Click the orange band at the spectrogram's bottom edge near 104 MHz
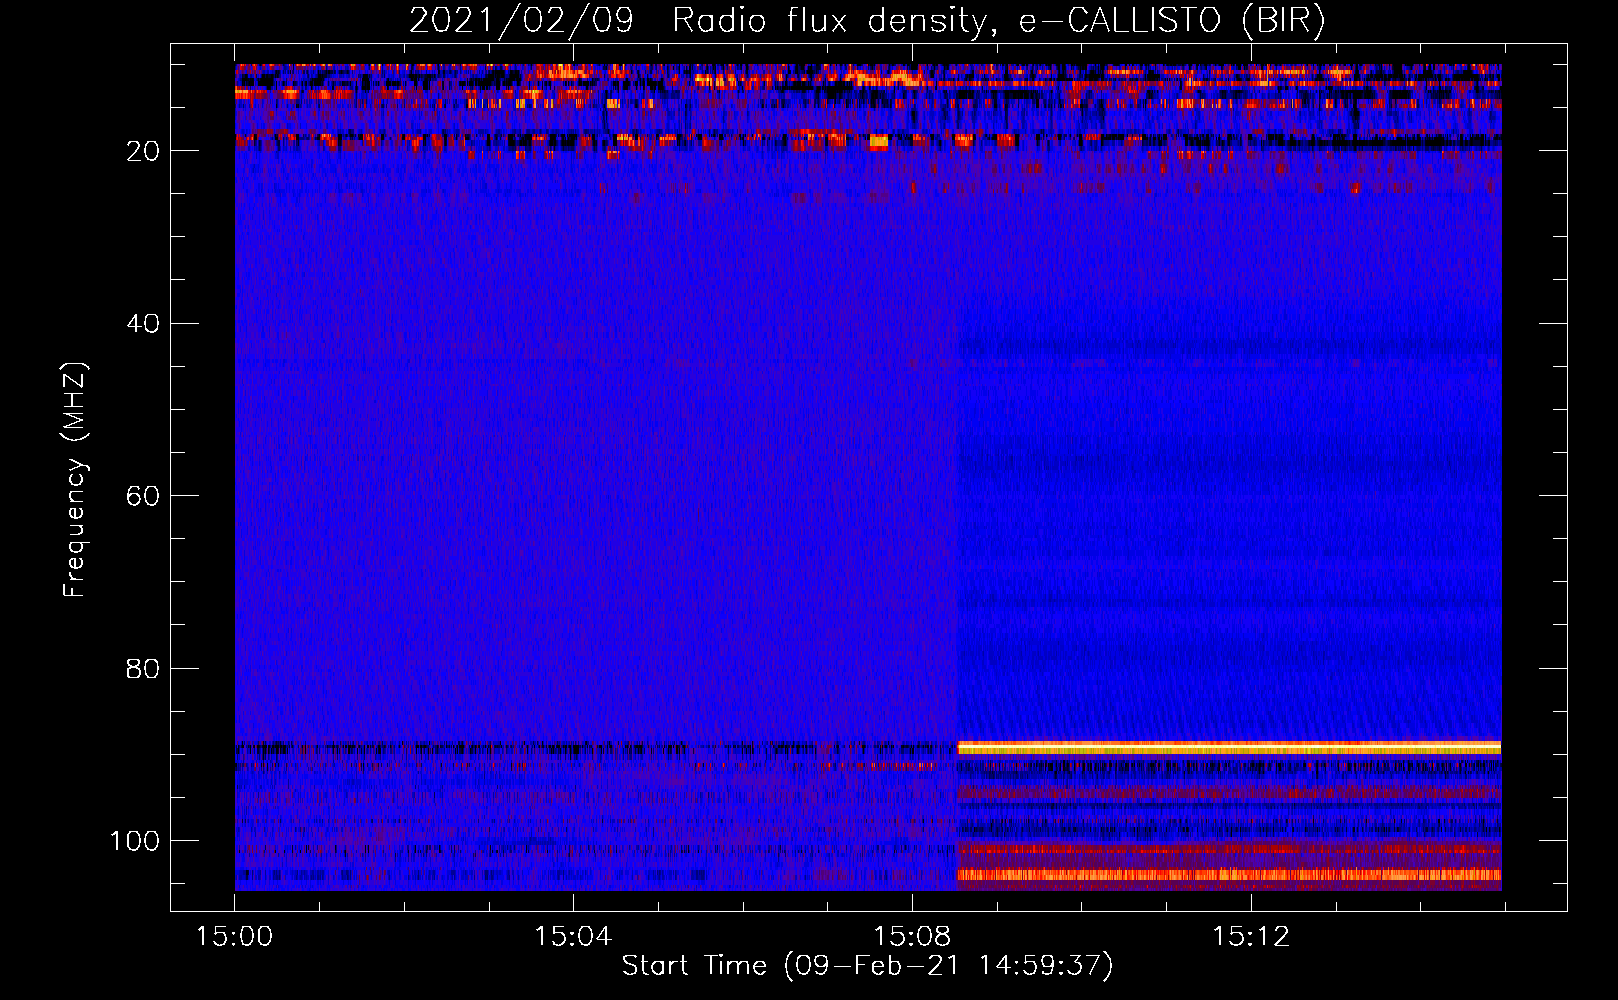The height and width of the screenshot is (1000, 1618). coord(1229,875)
